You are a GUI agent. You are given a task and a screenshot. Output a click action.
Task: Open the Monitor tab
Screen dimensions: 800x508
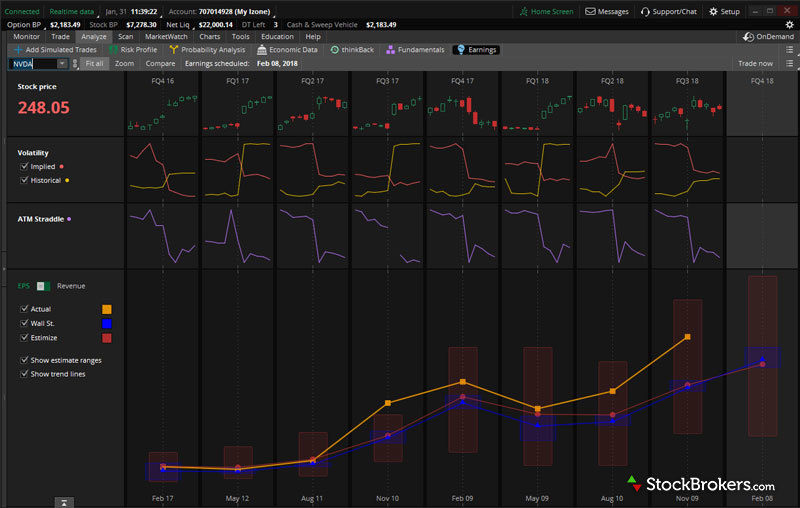(x=27, y=37)
